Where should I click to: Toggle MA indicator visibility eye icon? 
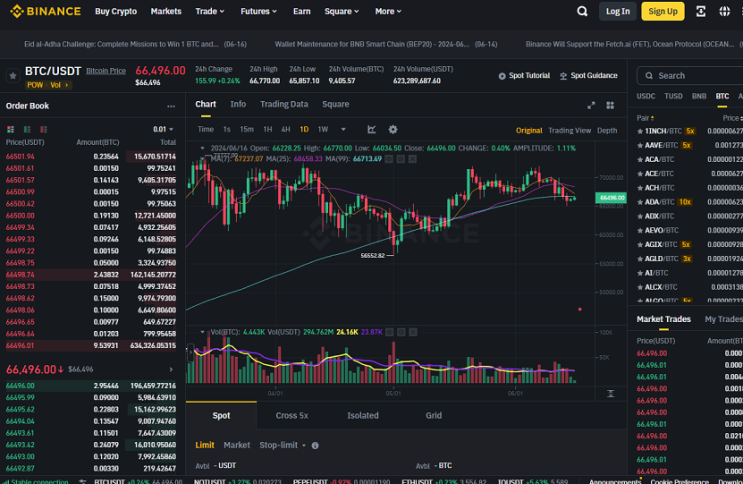389,159
